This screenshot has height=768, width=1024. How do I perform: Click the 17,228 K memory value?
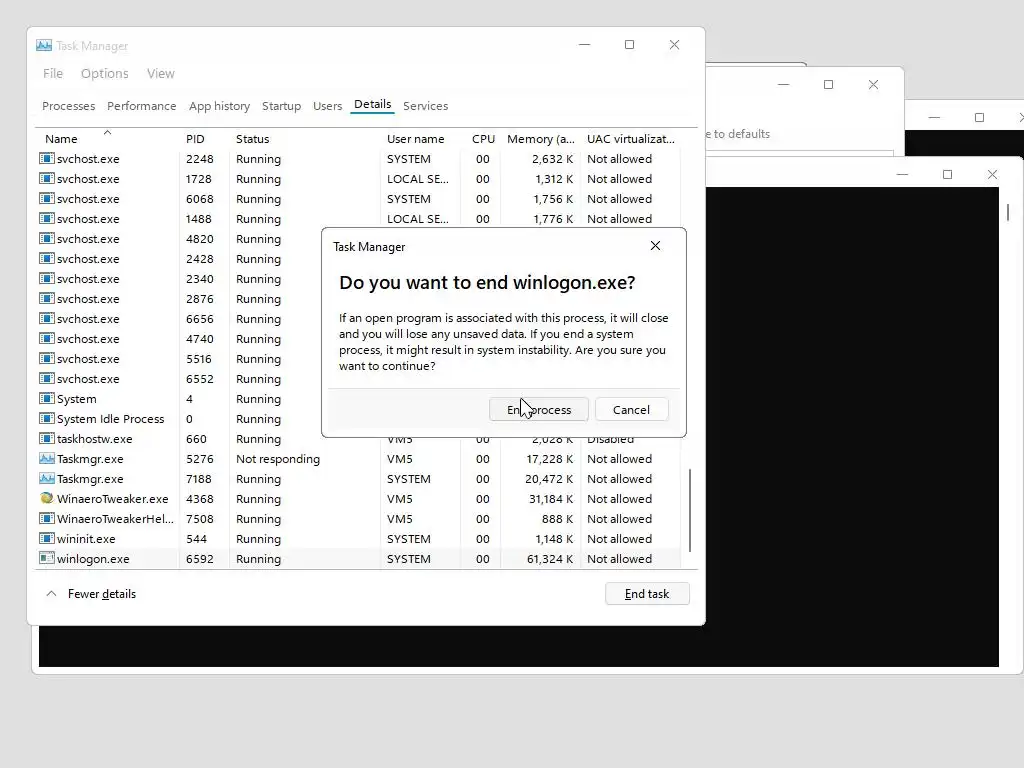[550, 458]
